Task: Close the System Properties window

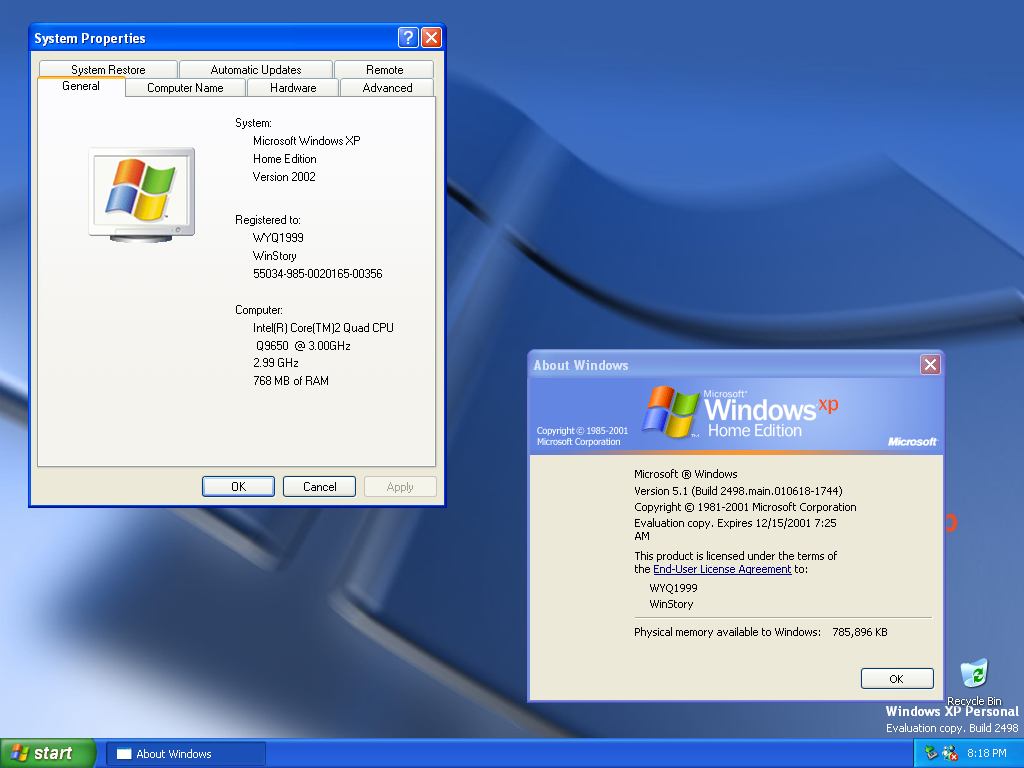Action: click(x=431, y=38)
